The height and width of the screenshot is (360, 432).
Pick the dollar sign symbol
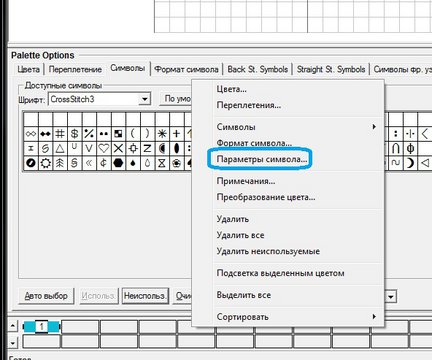pos(74,134)
